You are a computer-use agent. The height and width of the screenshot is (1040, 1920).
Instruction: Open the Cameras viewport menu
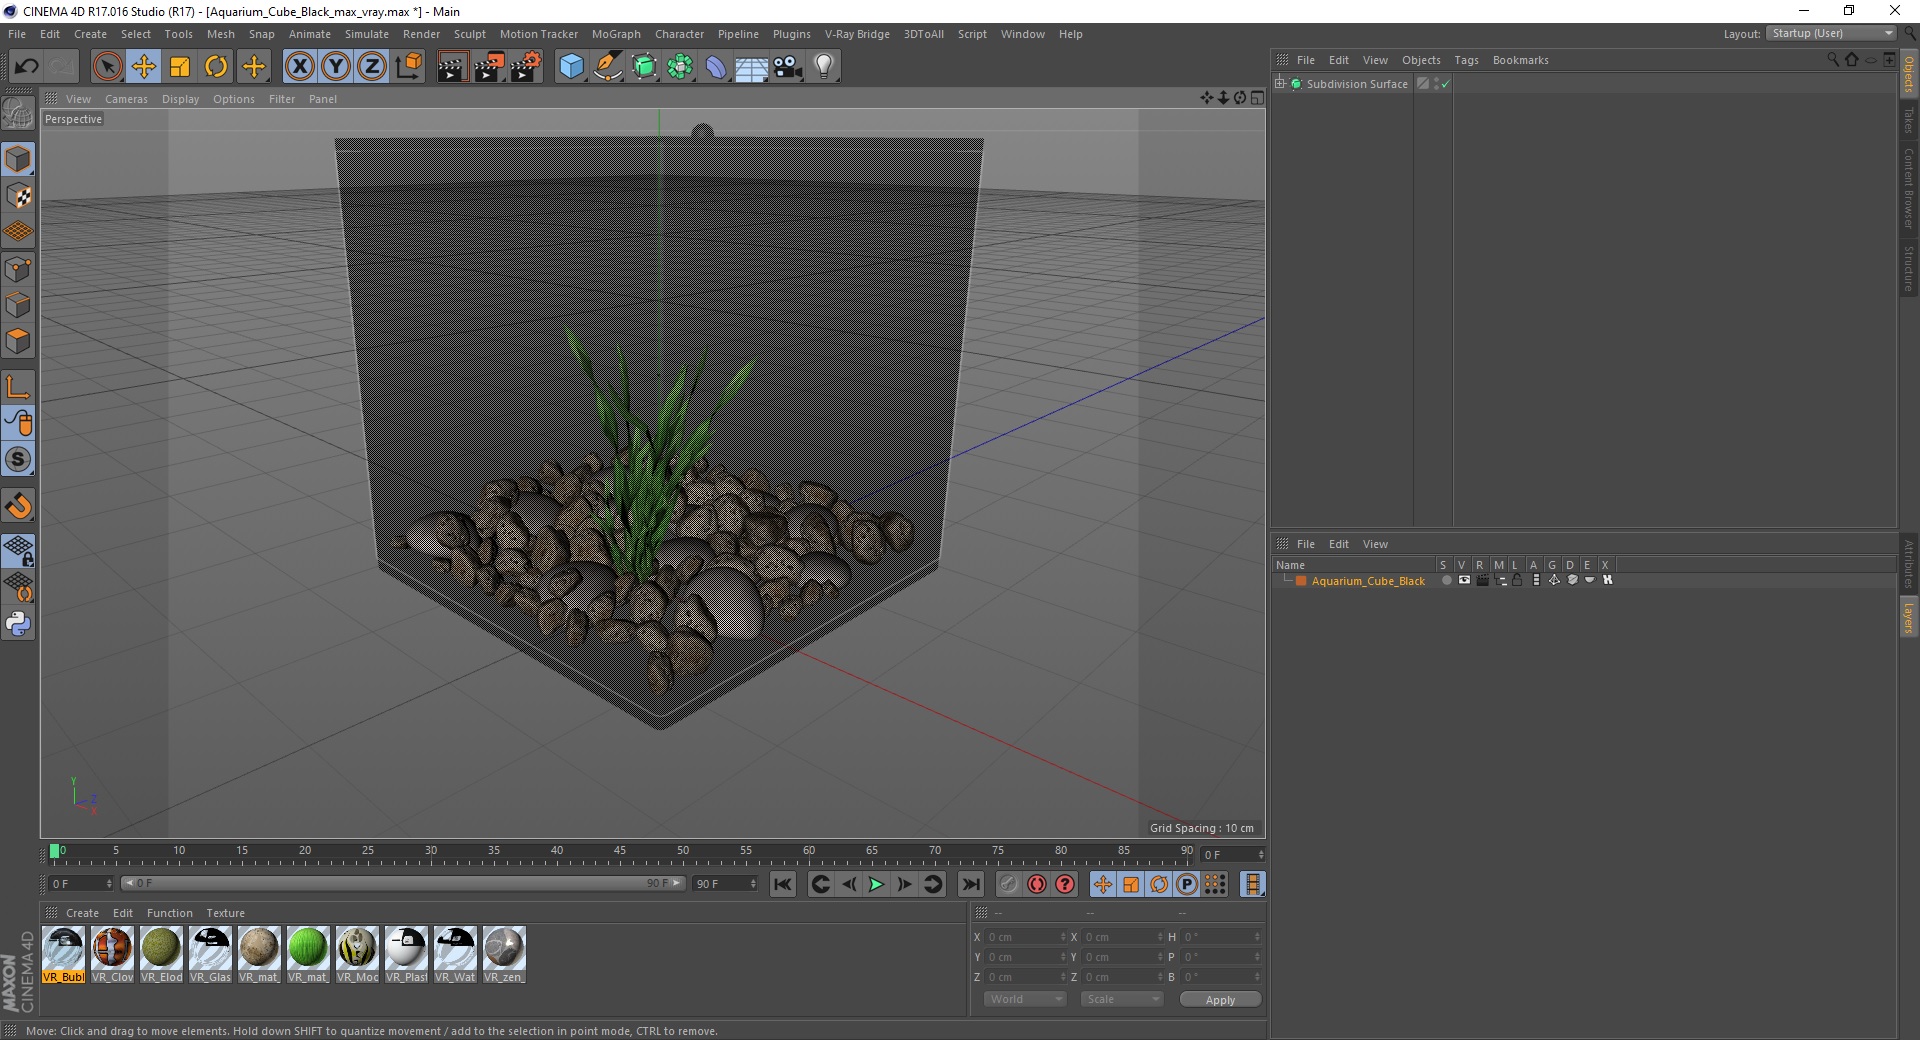point(126,99)
